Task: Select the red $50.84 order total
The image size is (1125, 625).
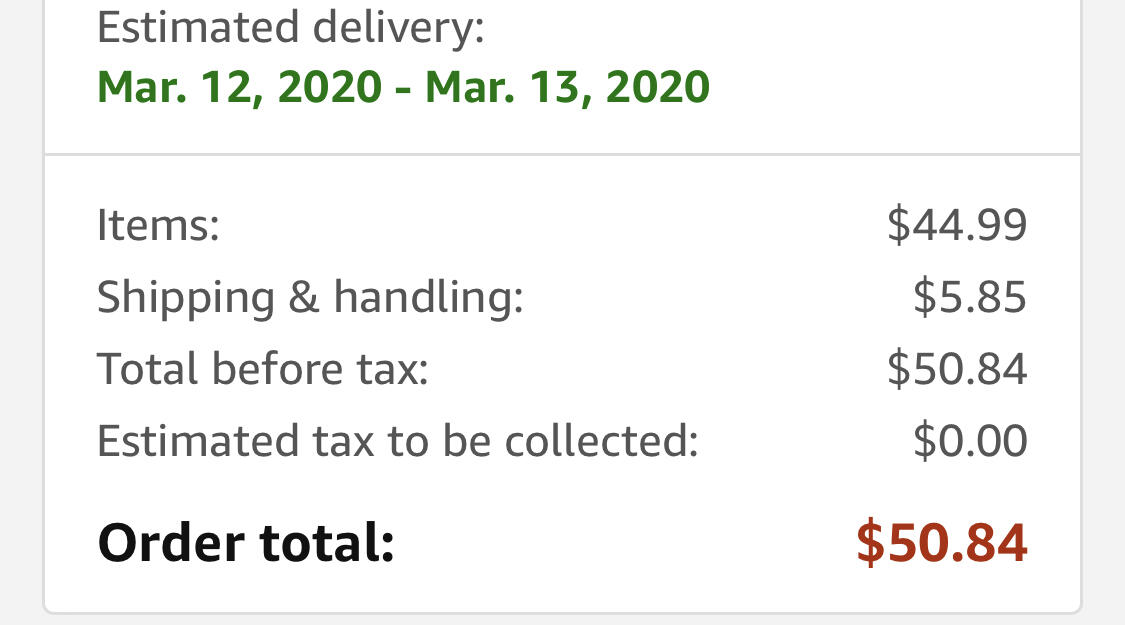Action: pos(942,542)
